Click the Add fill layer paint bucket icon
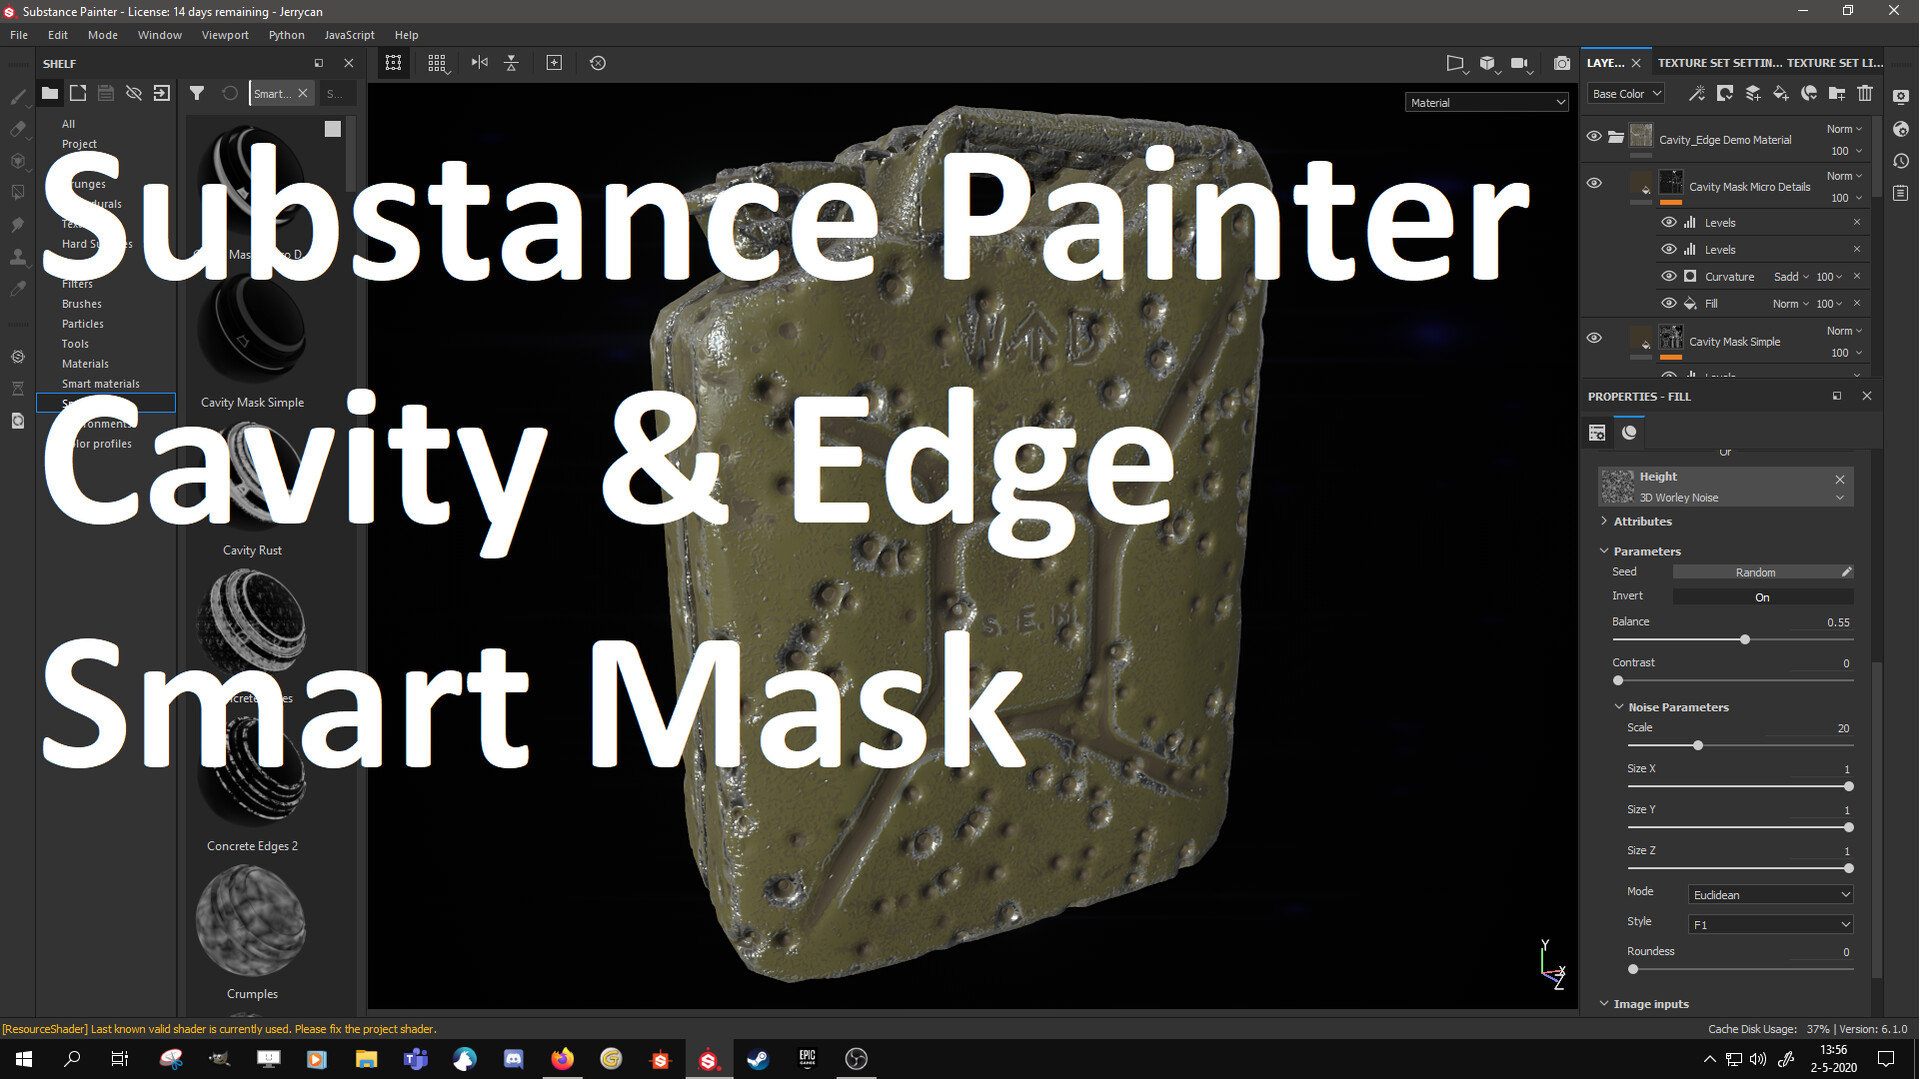The height and width of the screenshot is (1079, 1920). tap(1780, 93)
